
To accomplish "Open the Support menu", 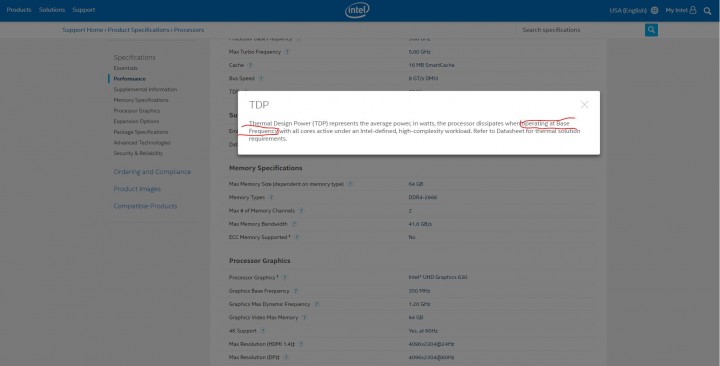I will (84, 10).
